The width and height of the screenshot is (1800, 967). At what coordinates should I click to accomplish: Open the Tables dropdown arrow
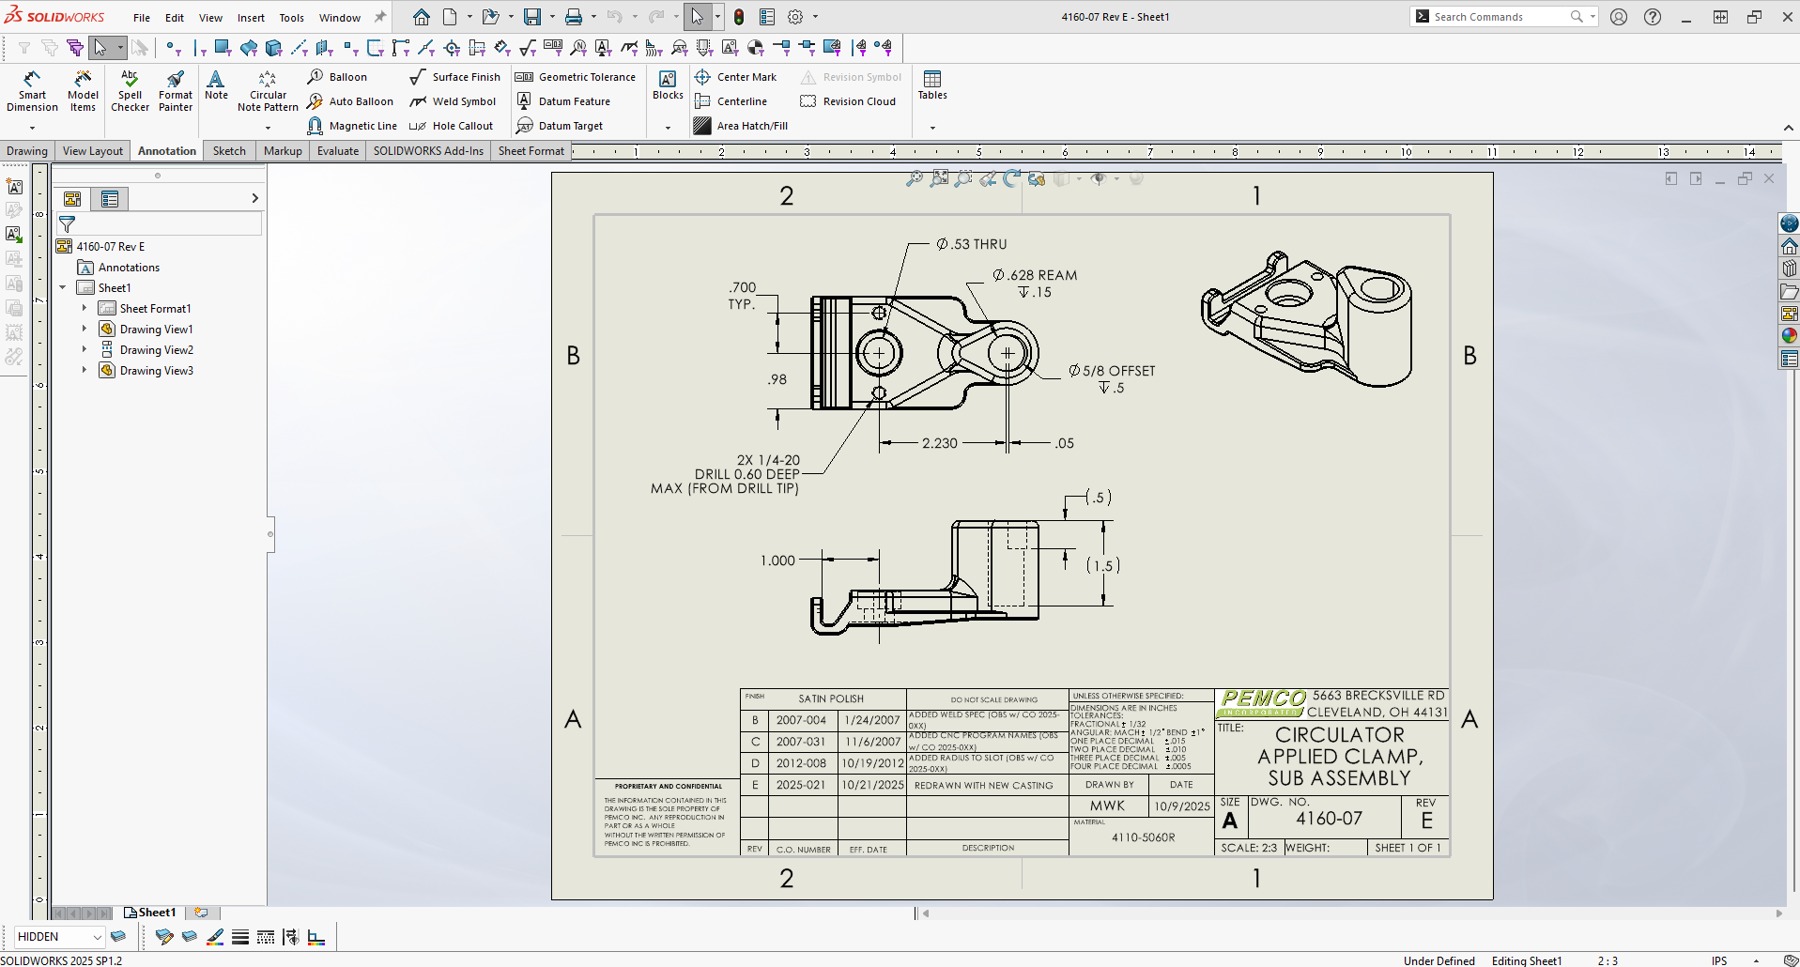(x=932, y=128)
